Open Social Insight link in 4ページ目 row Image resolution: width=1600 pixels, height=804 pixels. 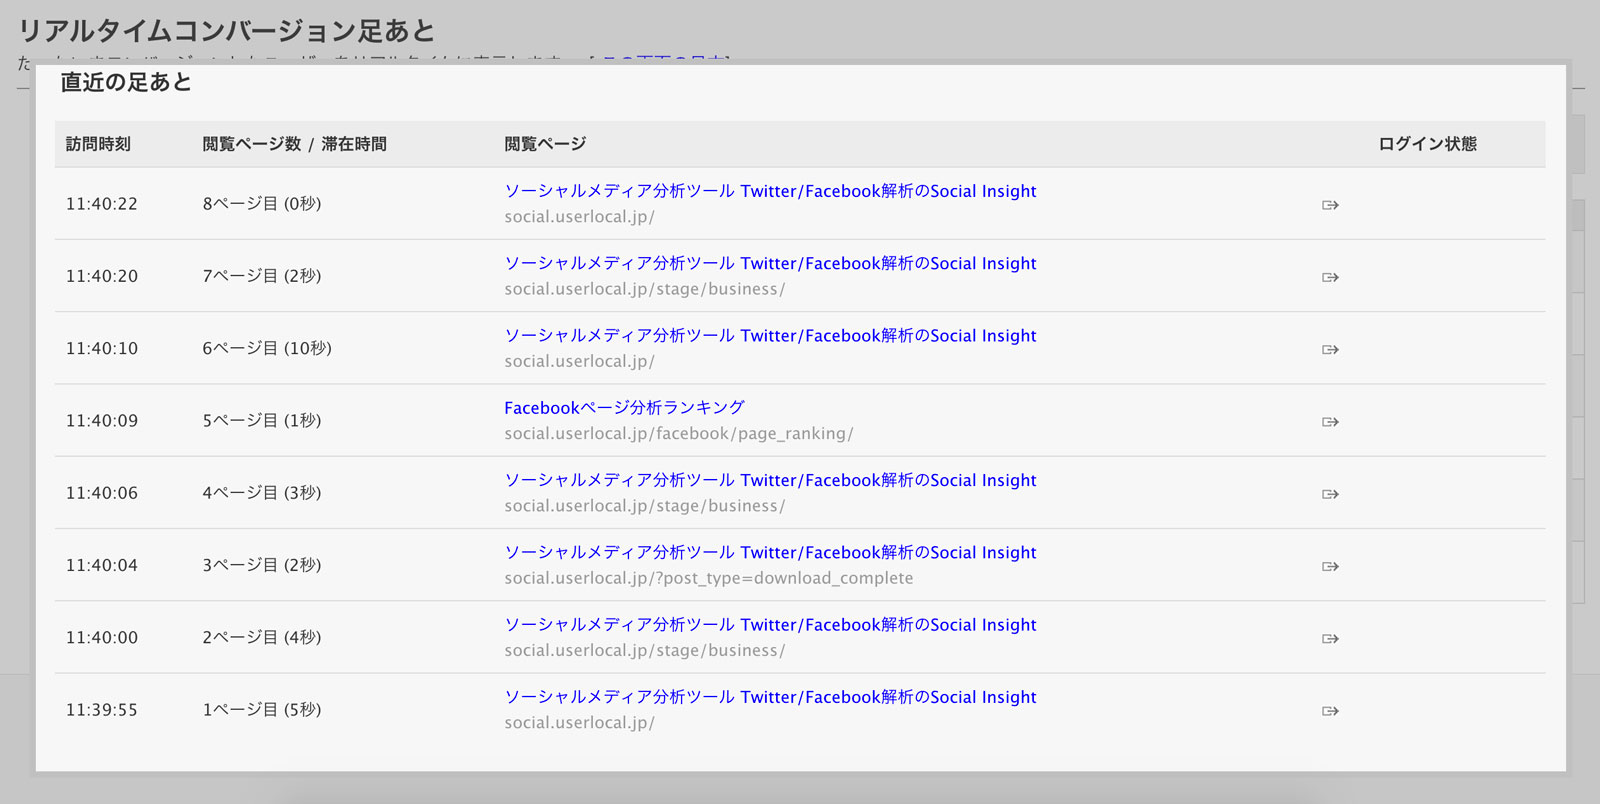pyautogui.click(x=770, y=480)
